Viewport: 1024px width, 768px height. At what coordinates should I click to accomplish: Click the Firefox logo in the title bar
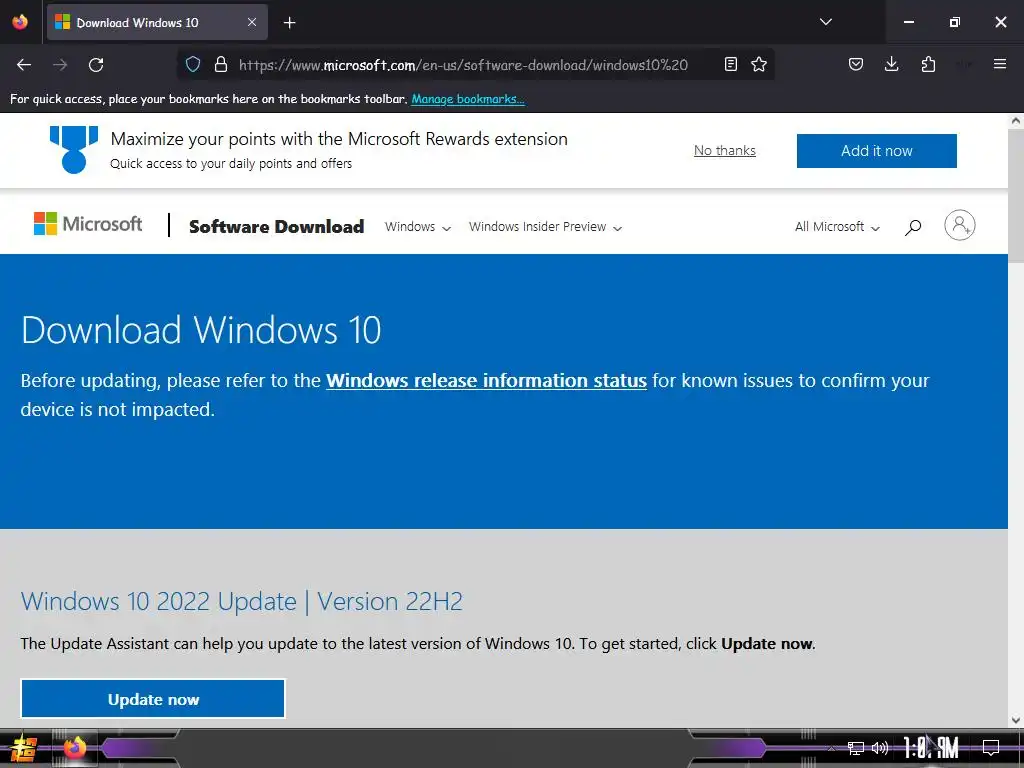pos(20,22)
